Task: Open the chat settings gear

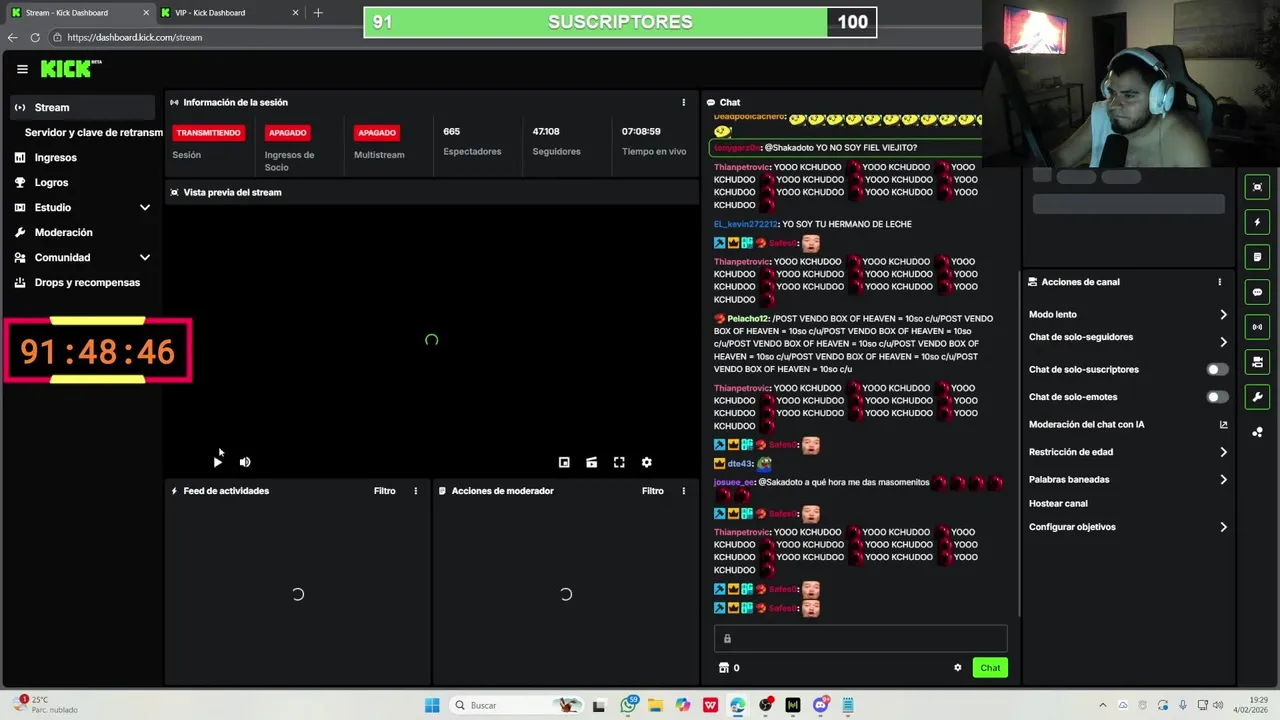Action: coord(958,668)
